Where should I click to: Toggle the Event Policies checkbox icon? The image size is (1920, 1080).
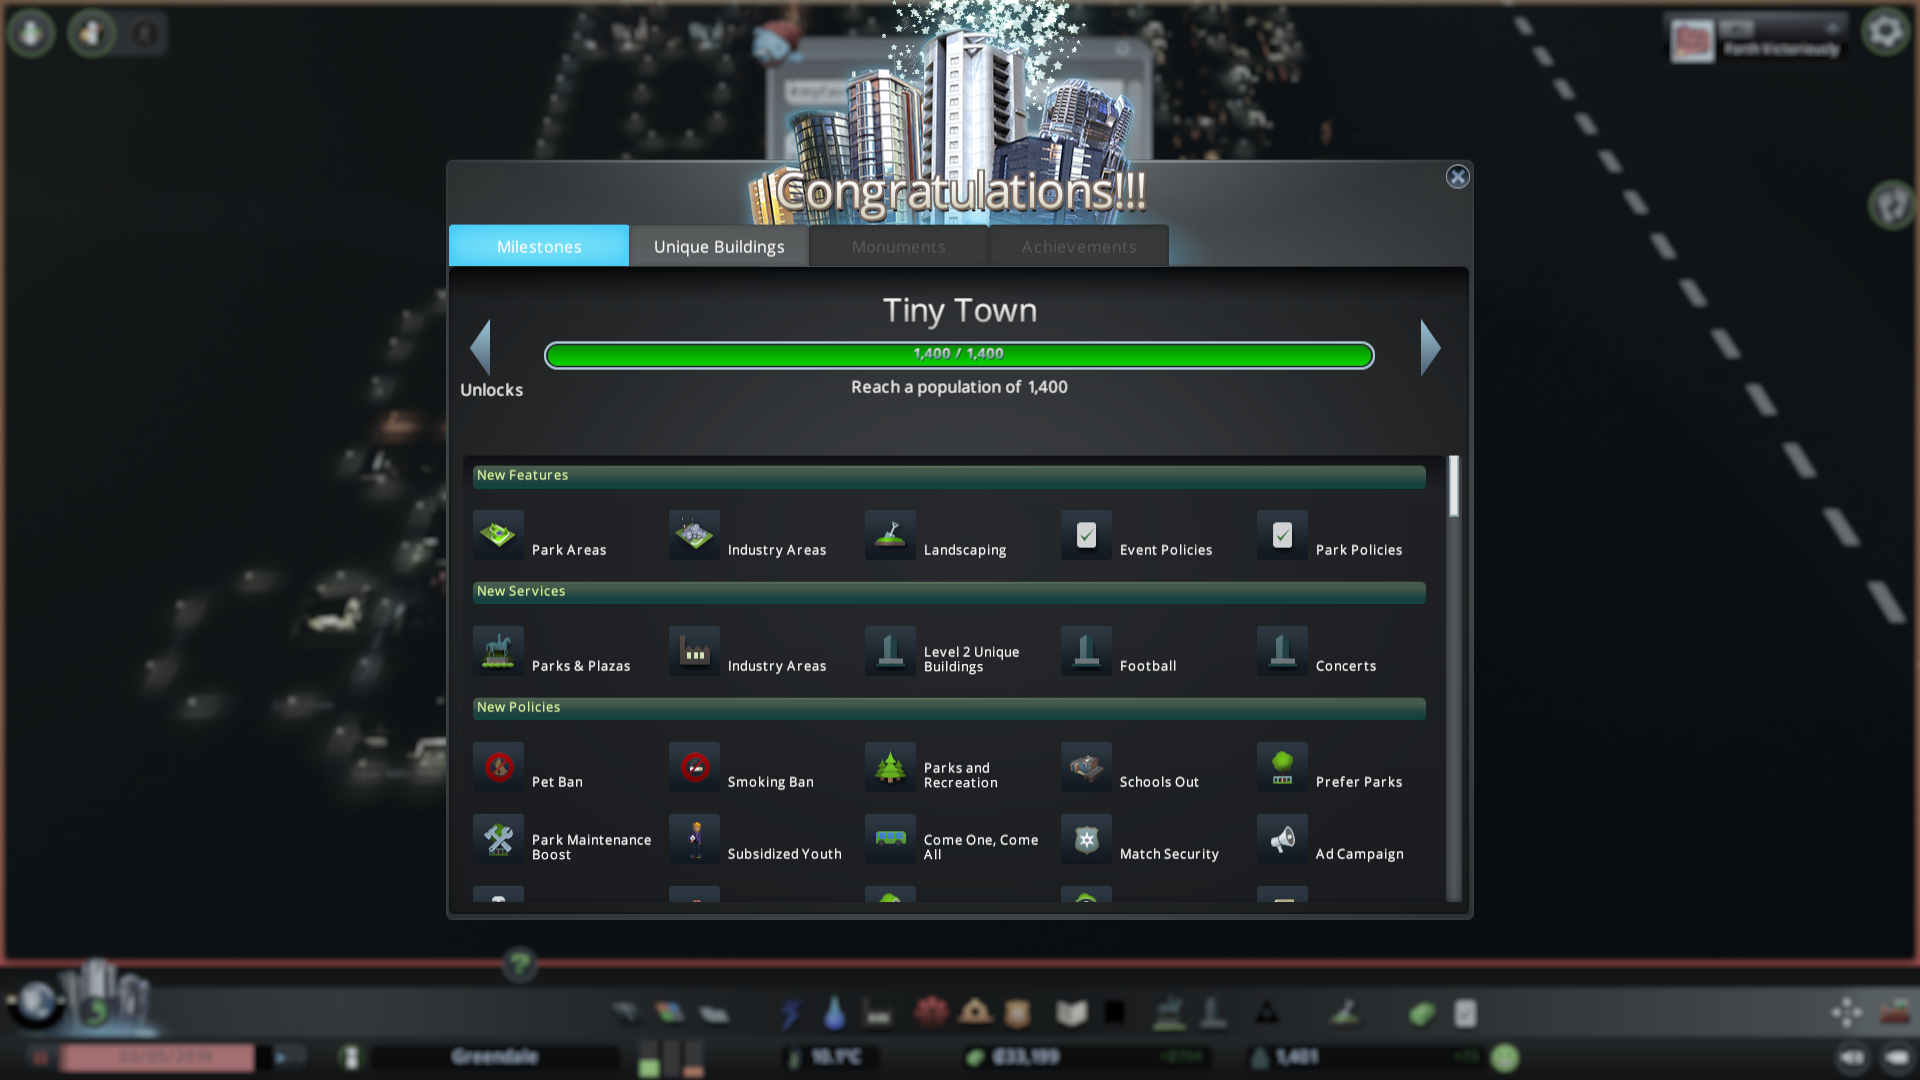click(1085, 535)
